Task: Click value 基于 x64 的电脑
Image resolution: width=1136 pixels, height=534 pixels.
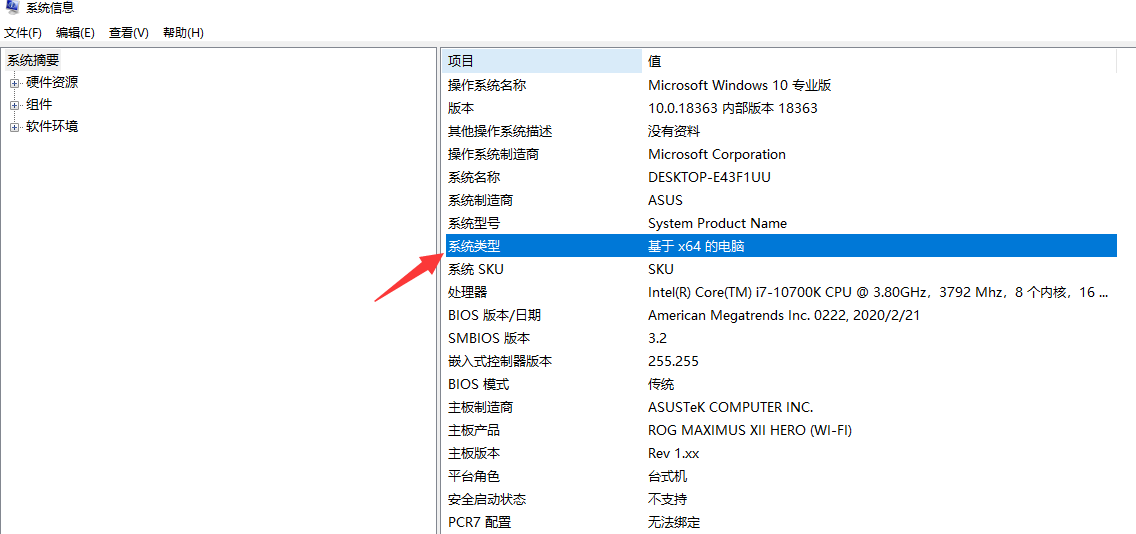Action: click(696, 246)
